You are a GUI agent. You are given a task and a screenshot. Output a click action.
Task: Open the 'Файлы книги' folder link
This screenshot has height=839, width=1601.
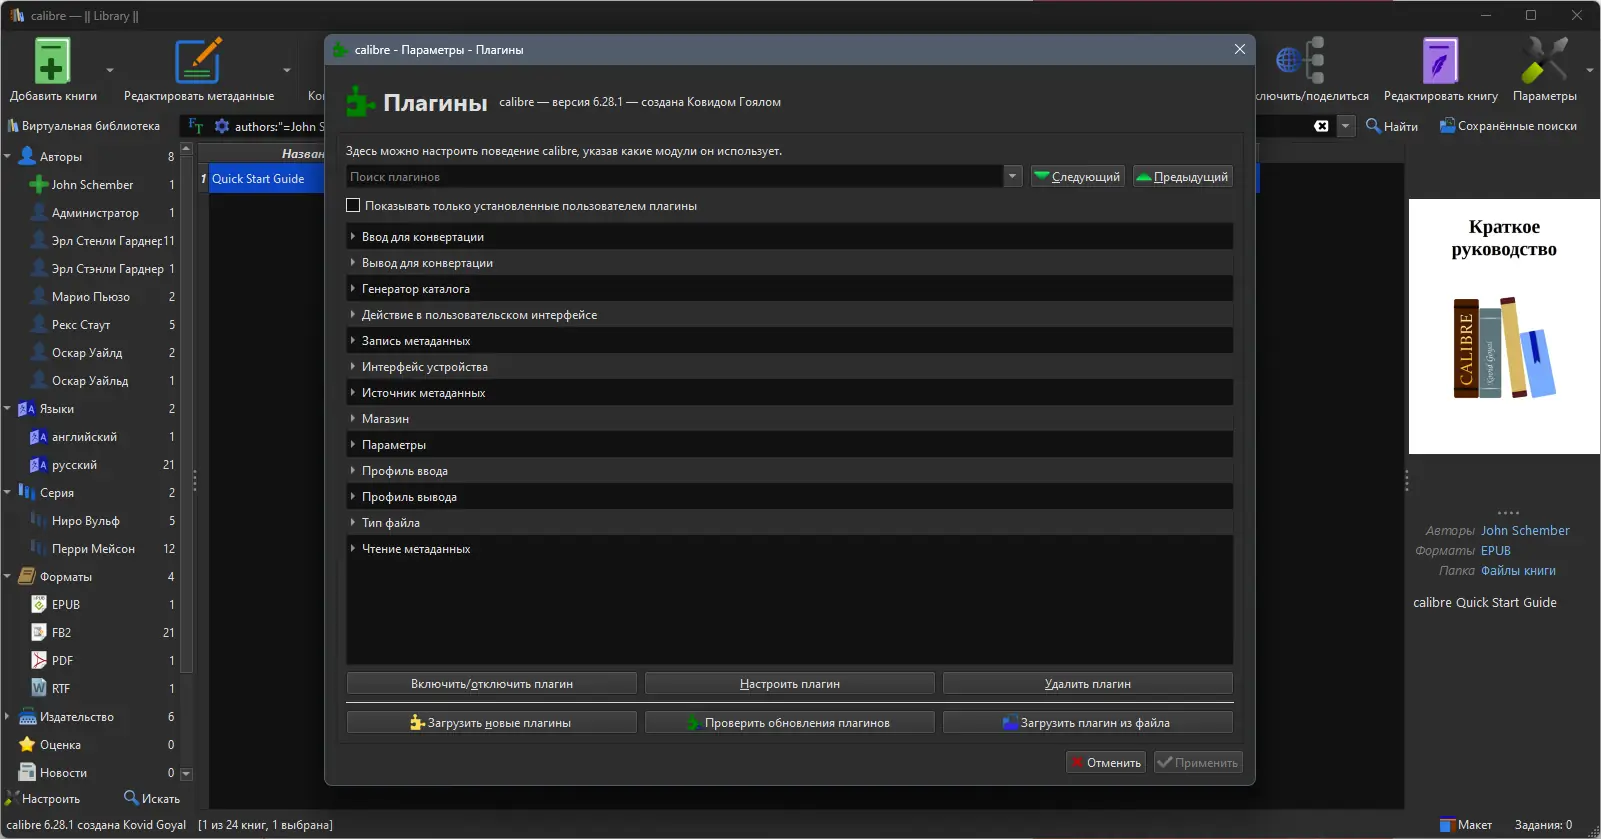pos(1518,570)
